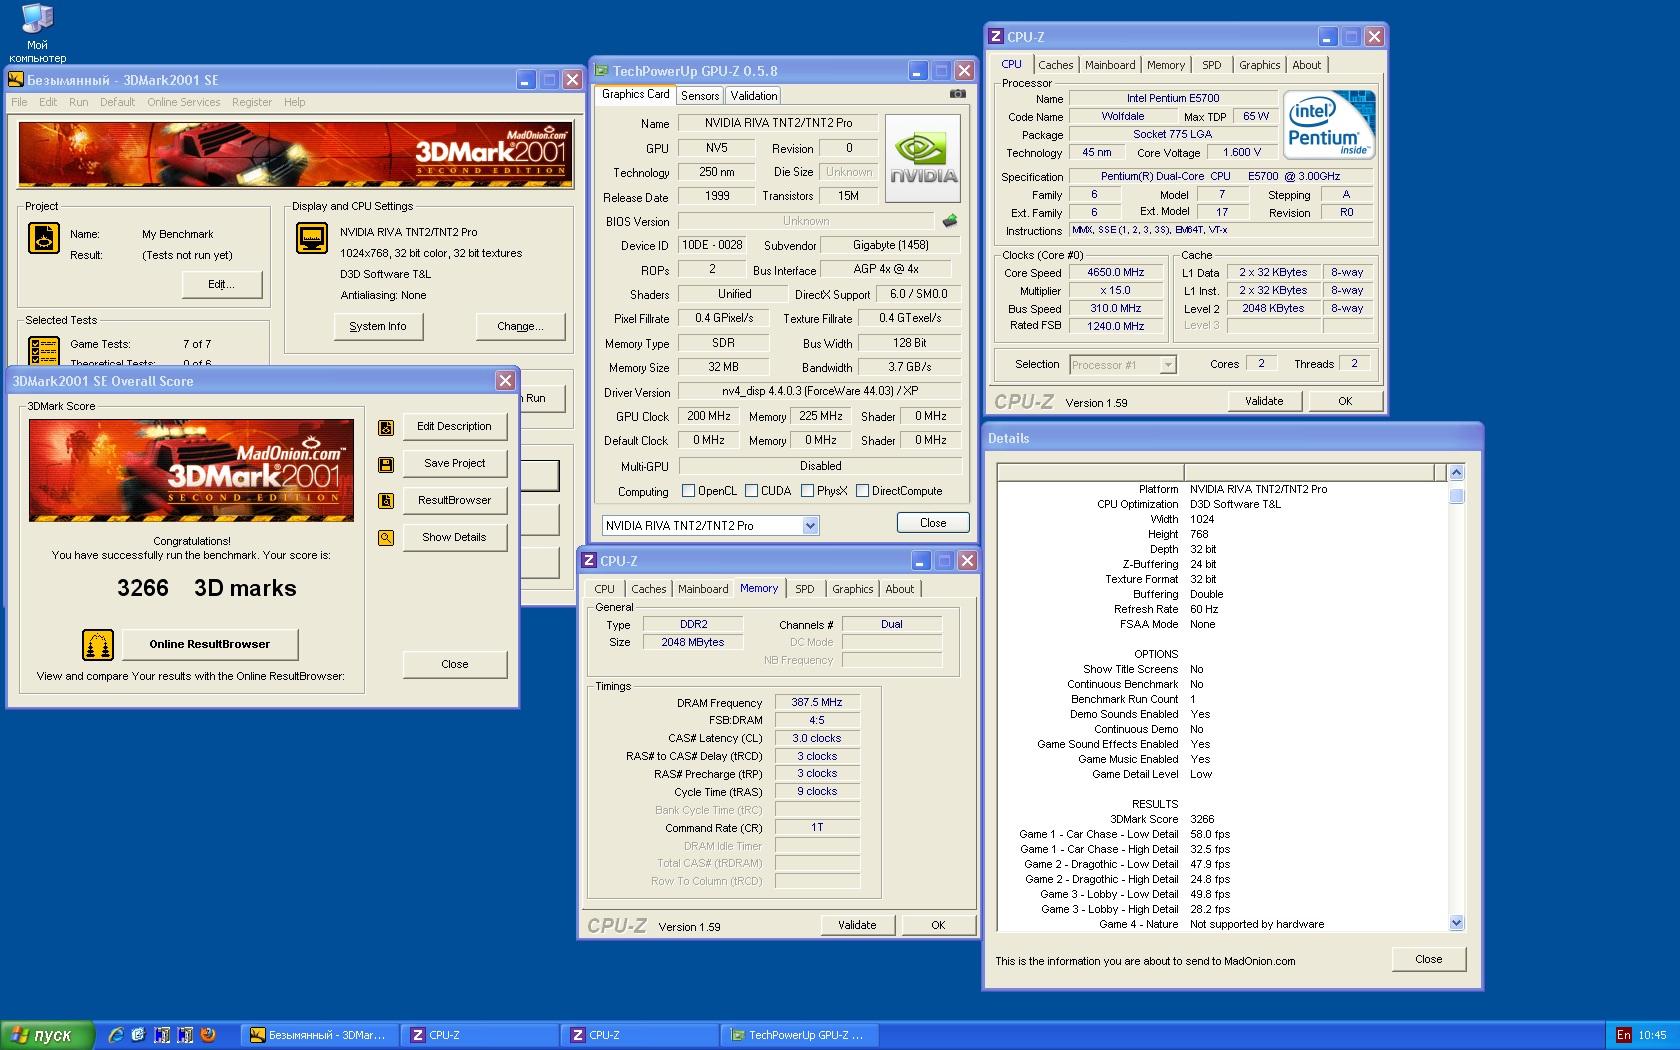The width and height of the screenshot is (1680, 1050).
Task: Click the CPU-Z Z icon in top CPU-Z title bar
Action: pos(995,36)
